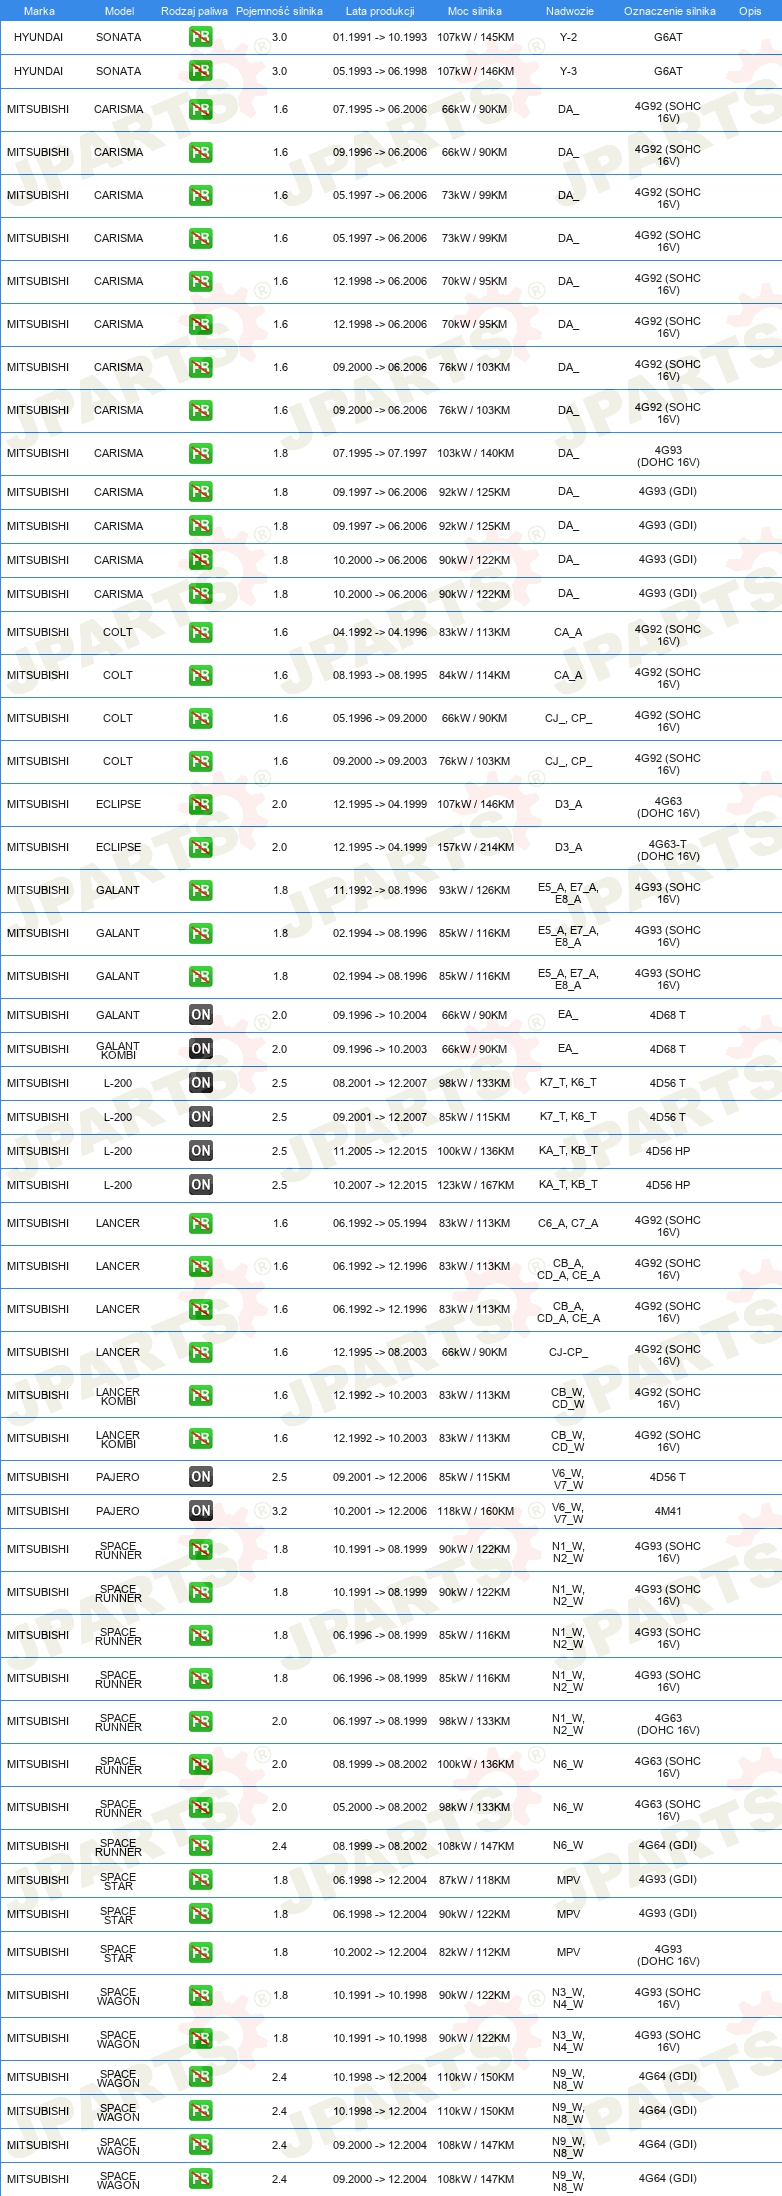The image size is (782, 2196).
Task: Click the Oznaczenie silnika column header
Action: pos(670,11)
